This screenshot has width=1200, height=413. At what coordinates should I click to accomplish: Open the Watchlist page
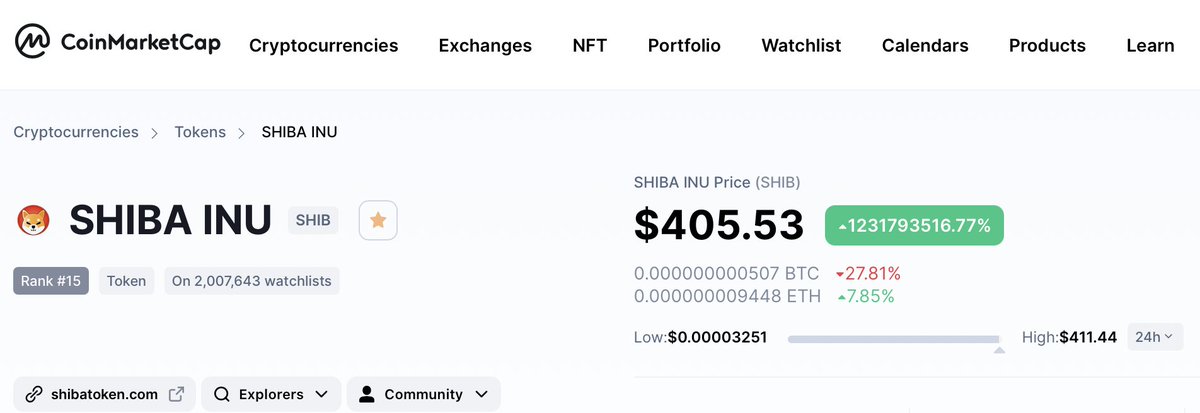click(801, 45)
